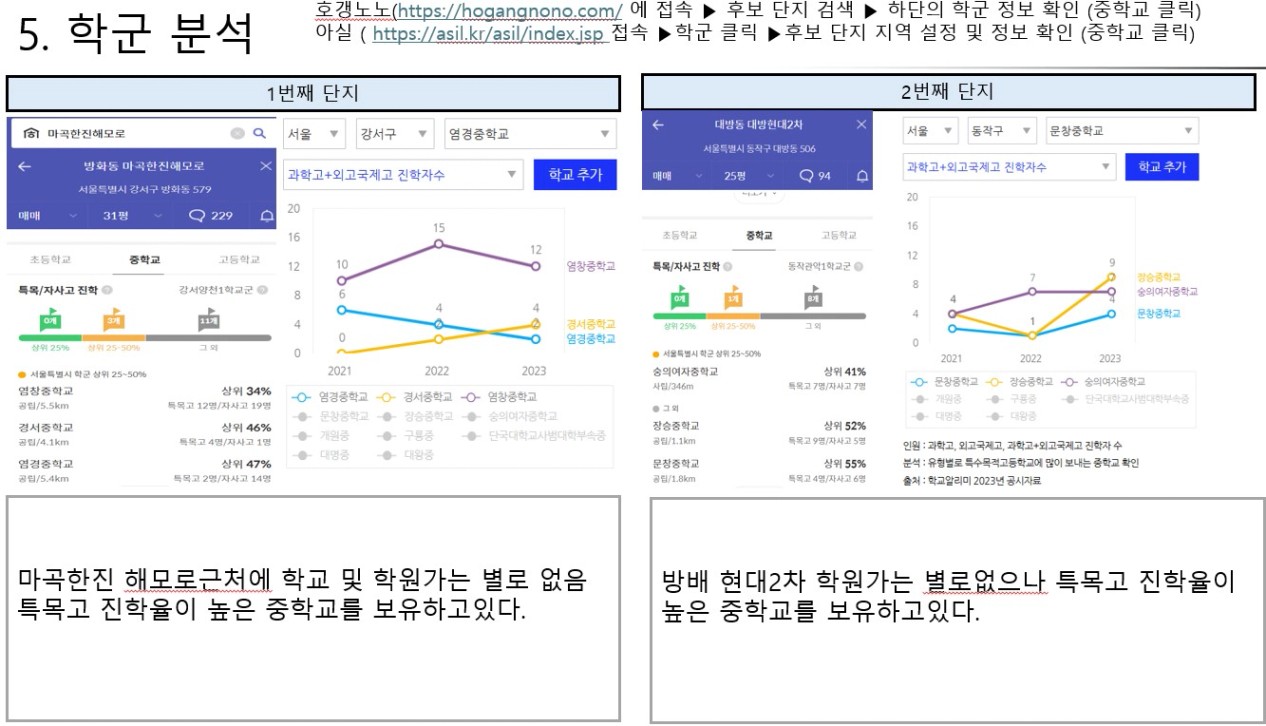Toggle the 경서중학교 legend entry under the 강서구 chart
This screenshot has width=1266, height=726.
415,397
